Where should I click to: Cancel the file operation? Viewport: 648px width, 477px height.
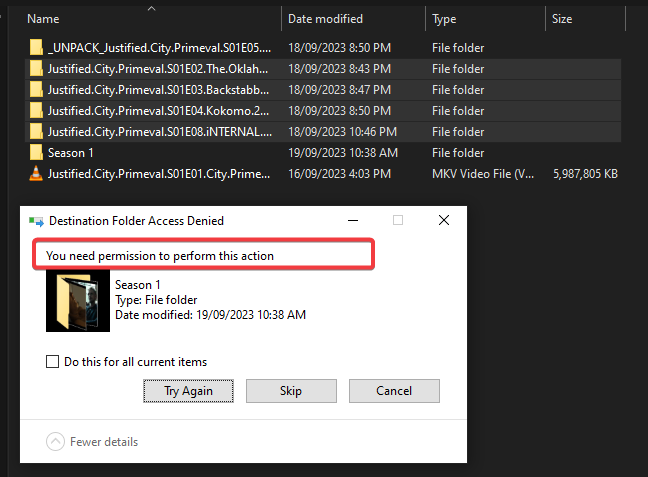394,391
